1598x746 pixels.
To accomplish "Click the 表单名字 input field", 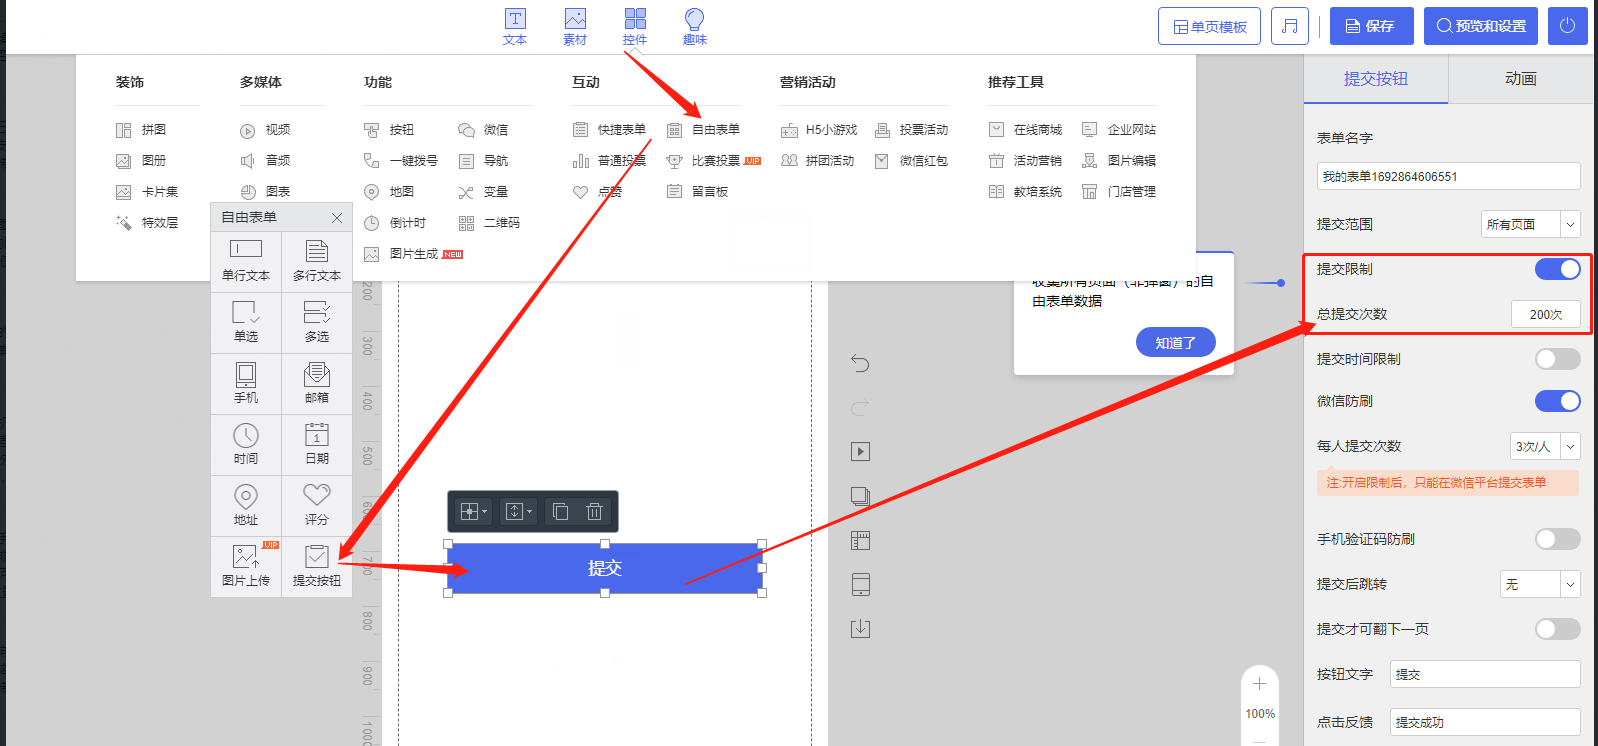I will (1448, 176).
